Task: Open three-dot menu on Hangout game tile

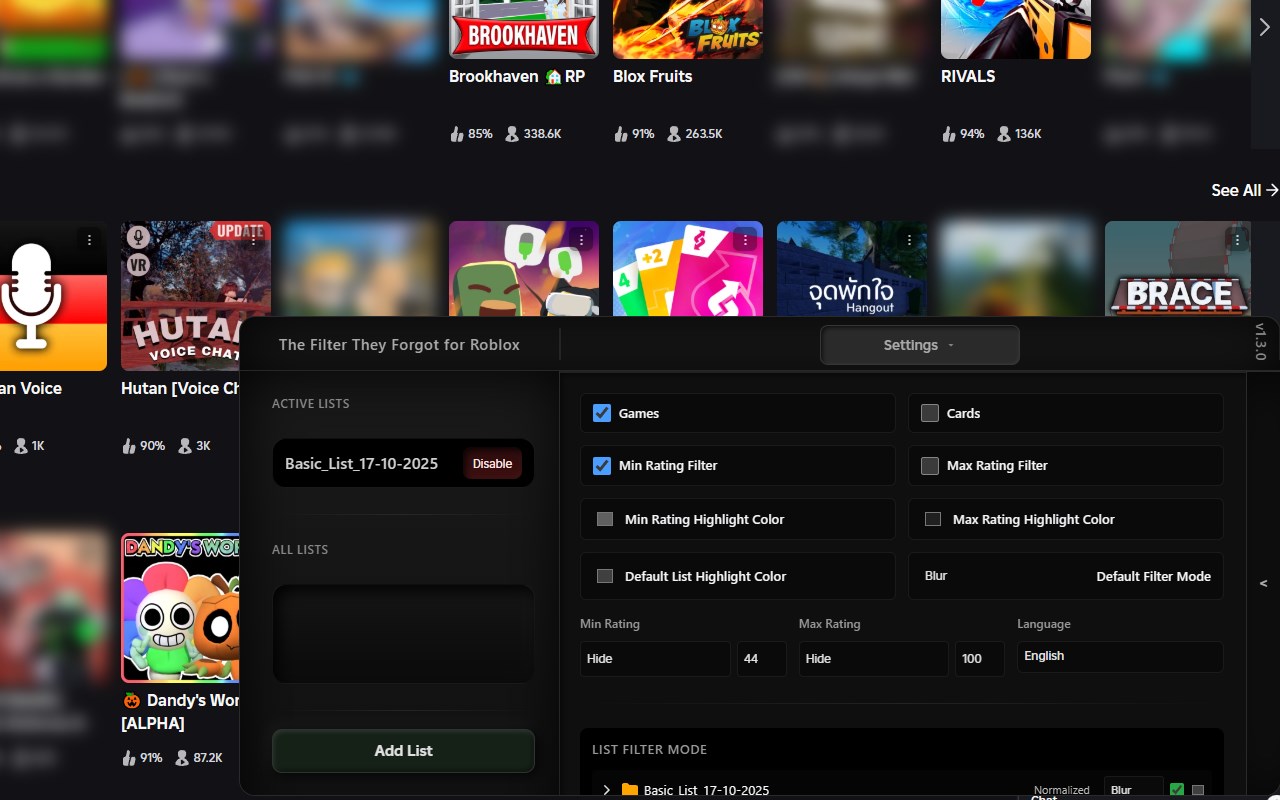Action: click(x=910, y=240)
